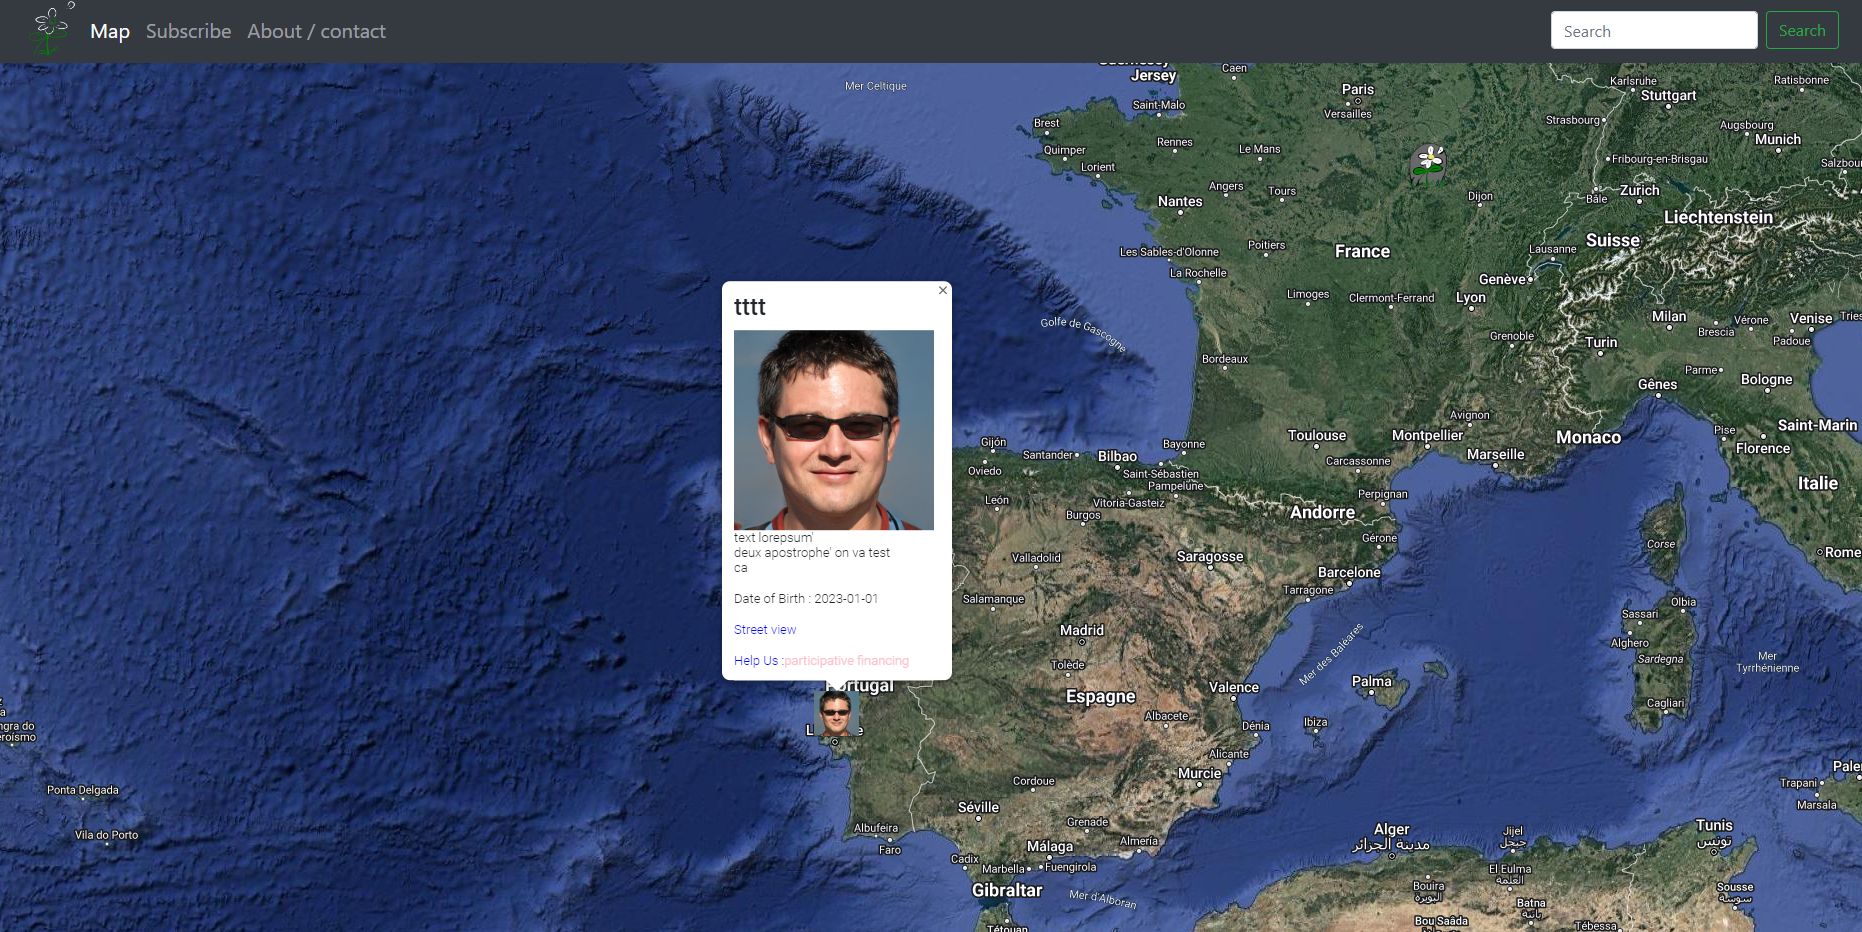
Task: Click the flower logo in the navbar
Action: pos(51,30)
